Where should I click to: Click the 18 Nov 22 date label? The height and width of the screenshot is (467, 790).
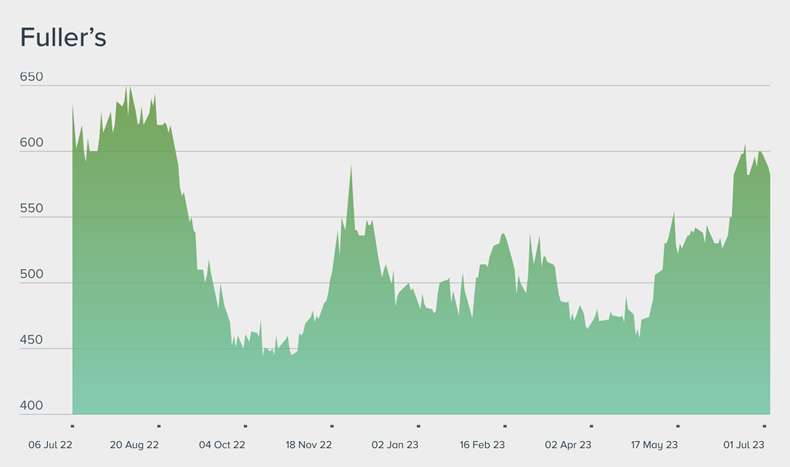308,445
